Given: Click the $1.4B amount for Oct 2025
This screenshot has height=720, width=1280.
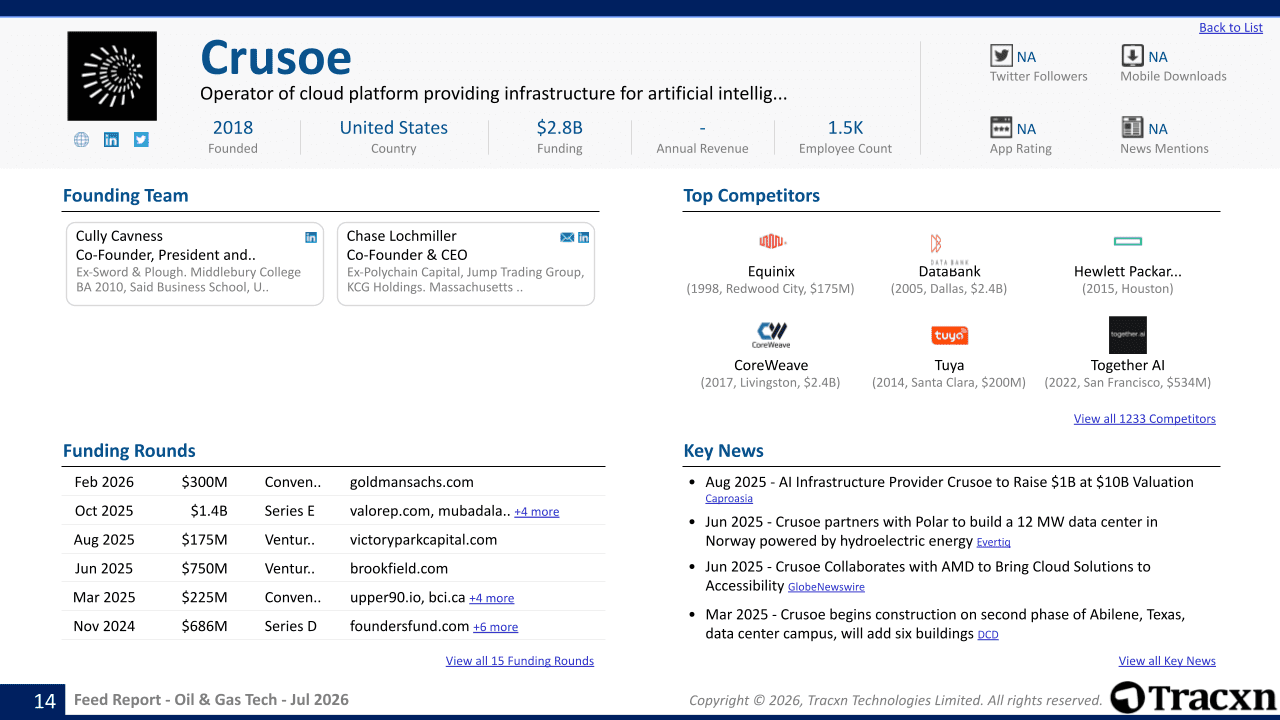Looking at the screenshot, I should point(209,511).
